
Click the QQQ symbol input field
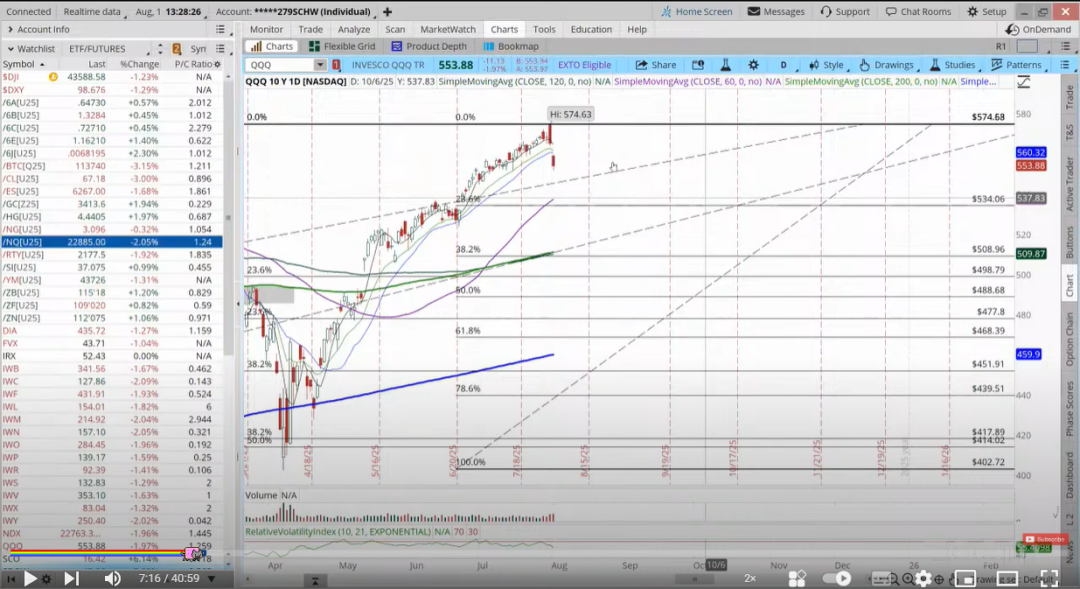pos(280,65)
